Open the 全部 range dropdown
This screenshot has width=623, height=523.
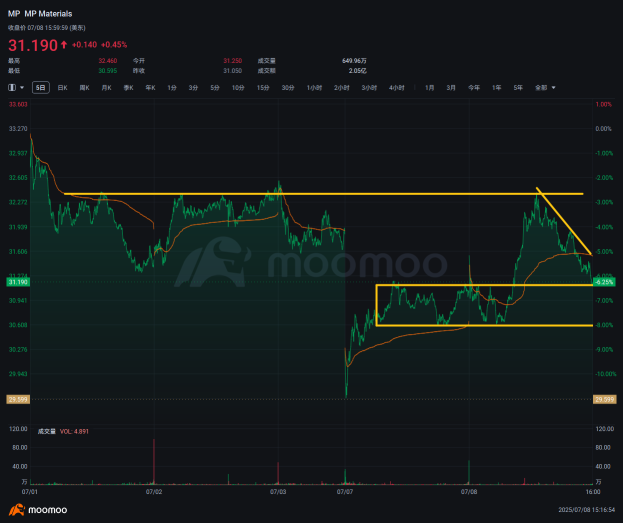(x=545, y=87)
